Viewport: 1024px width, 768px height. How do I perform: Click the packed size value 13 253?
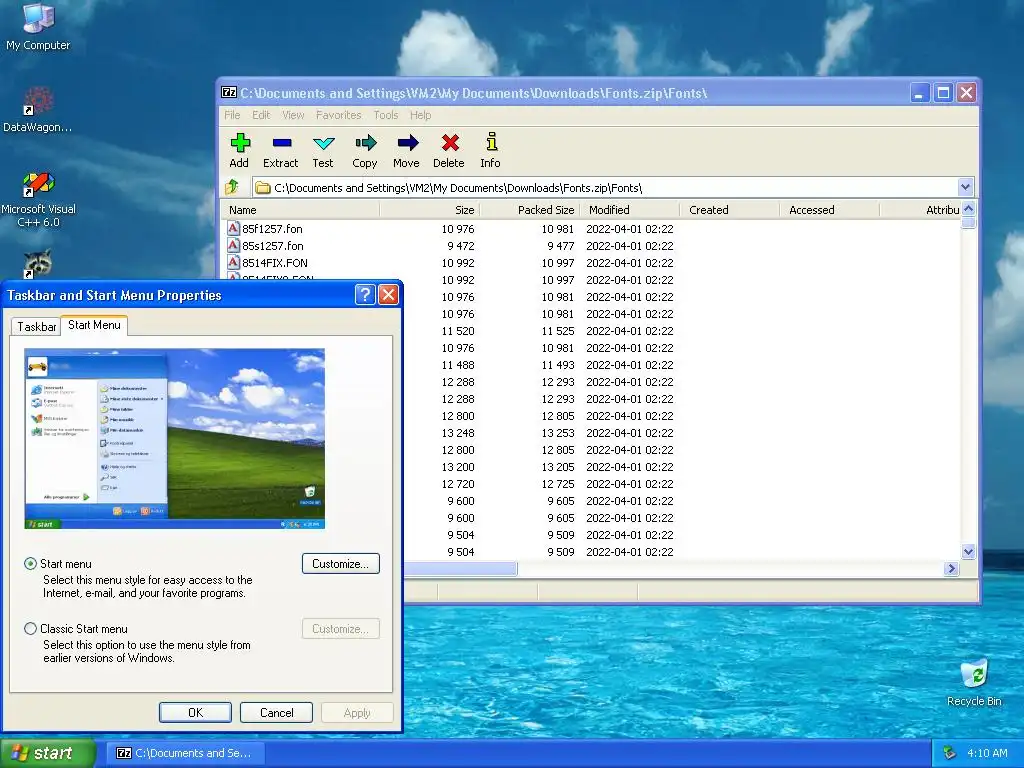(x=558, y=432)
